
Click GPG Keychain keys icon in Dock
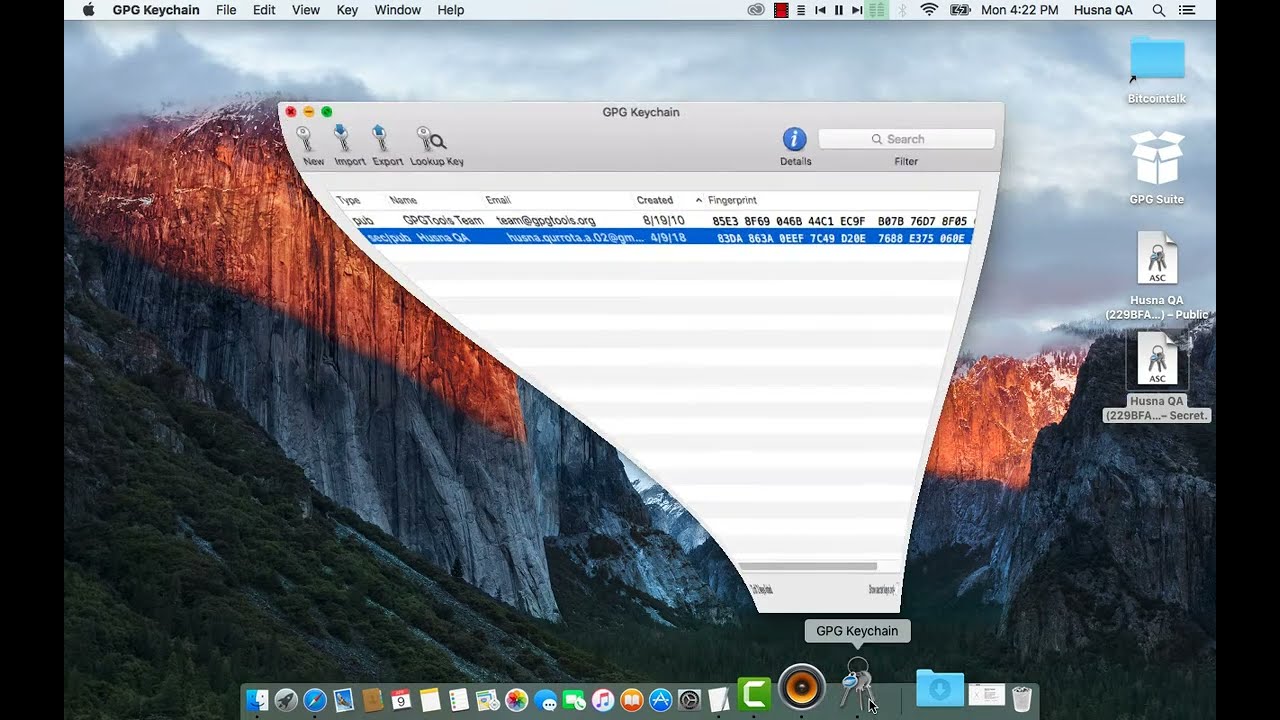[x=857, y=684]
